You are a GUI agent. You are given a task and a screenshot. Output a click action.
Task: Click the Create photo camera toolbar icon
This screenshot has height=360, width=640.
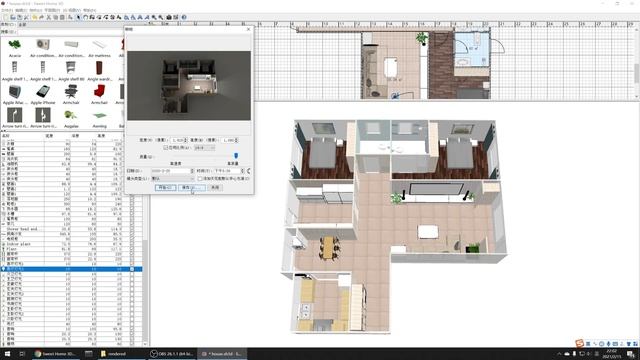pyautogui.click(x=169, y=17)
